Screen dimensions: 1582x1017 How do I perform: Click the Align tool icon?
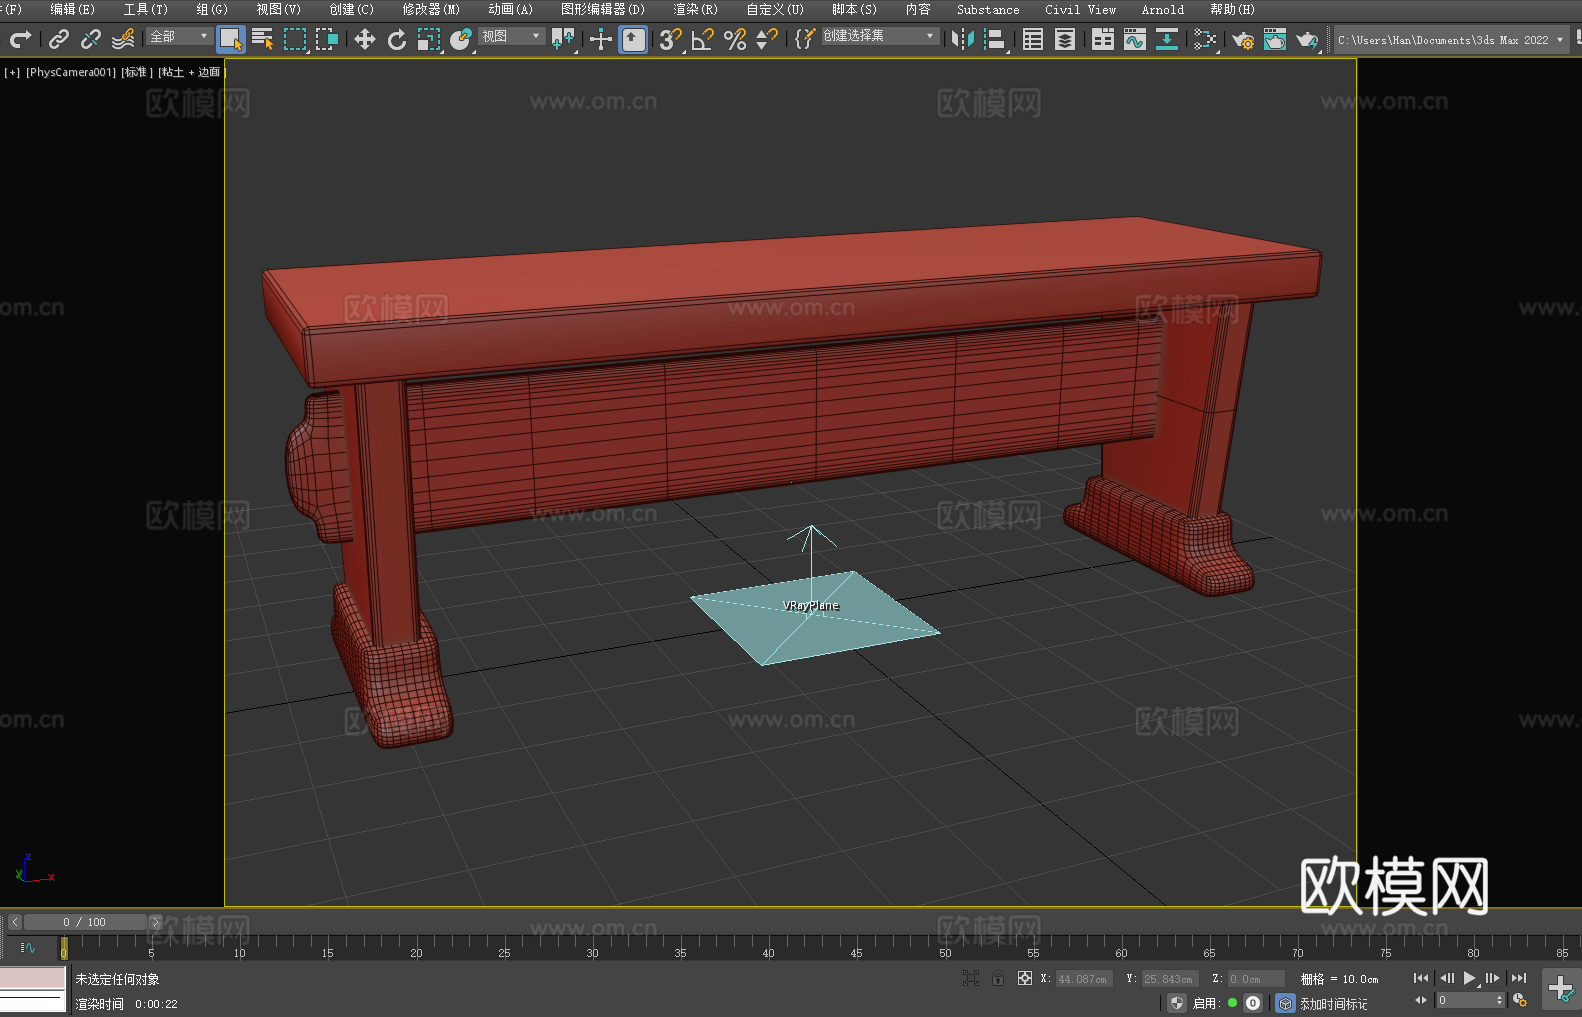(995, 39)
